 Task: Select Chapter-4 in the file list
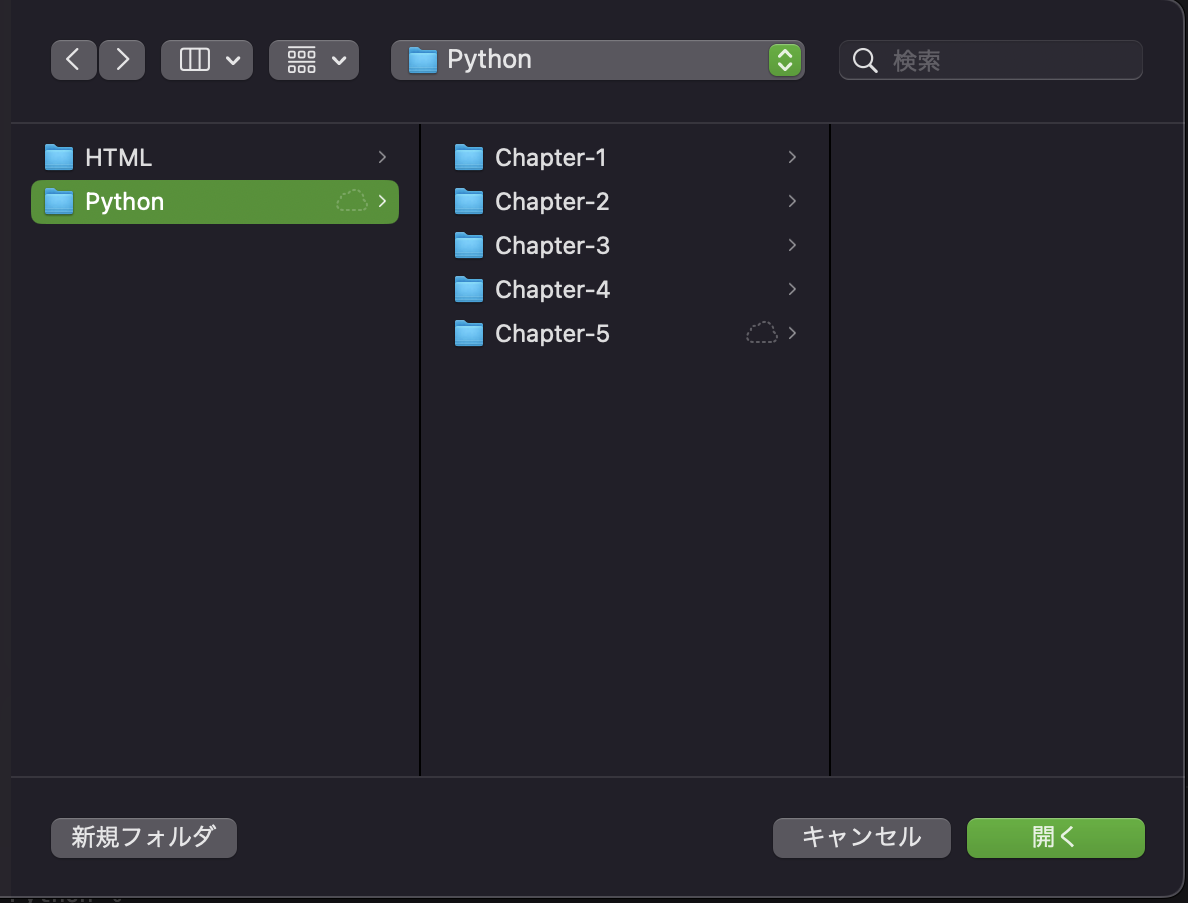tap(553, 289)
